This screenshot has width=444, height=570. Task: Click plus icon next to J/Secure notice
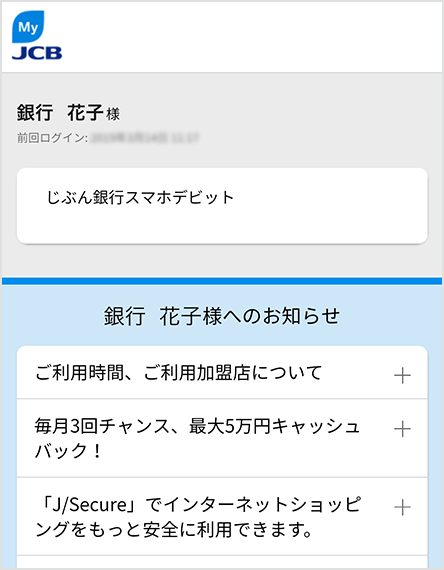click(x=402, y=507)
